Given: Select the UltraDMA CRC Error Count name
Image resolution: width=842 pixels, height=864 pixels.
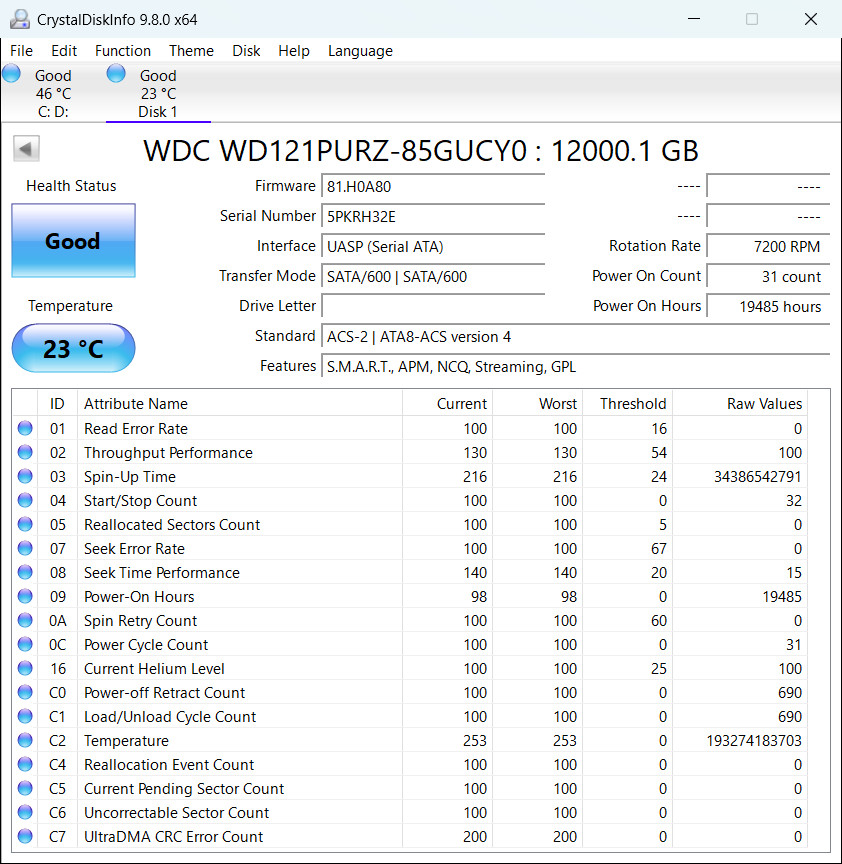Looking at the screenshot, I should [x=173, y=836].
